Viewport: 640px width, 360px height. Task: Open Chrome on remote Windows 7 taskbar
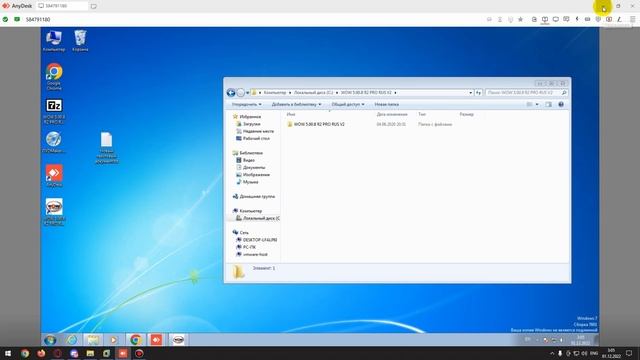point(136,340)
